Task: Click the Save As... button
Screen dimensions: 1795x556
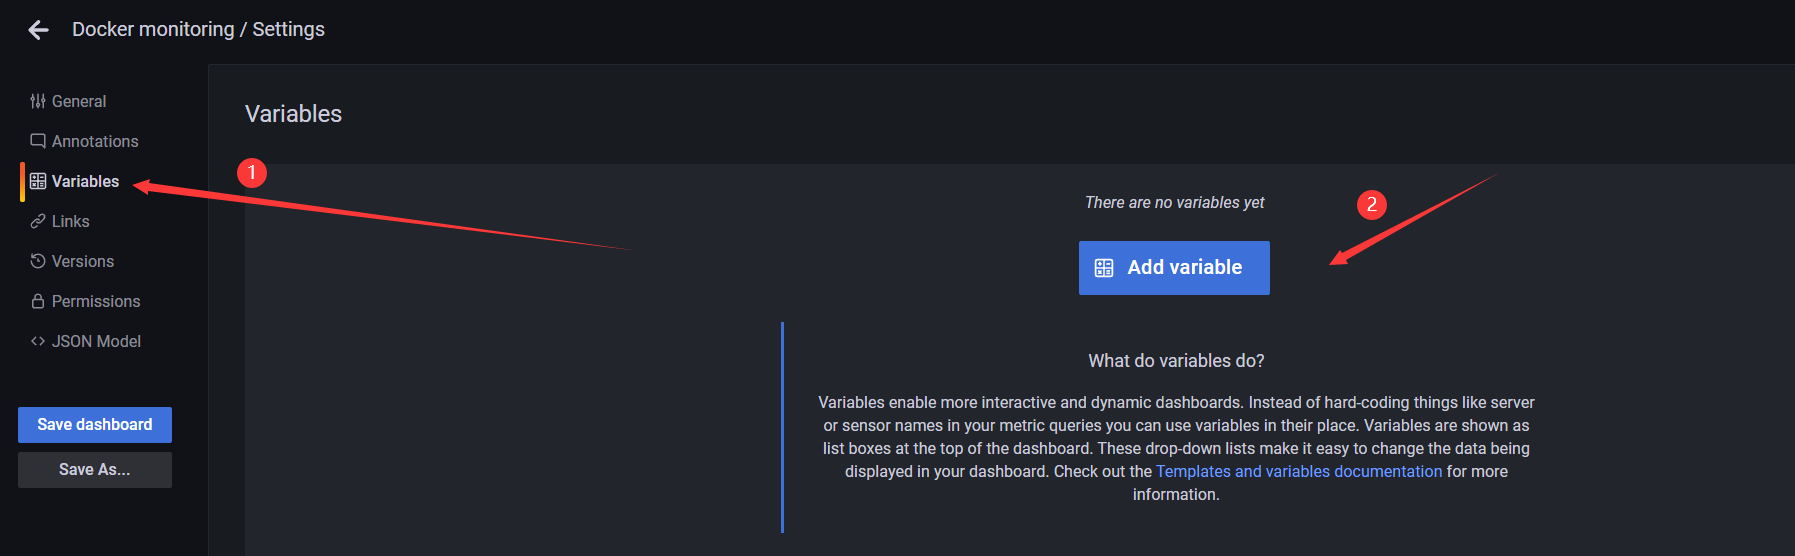Action: (x=95, y=470)
